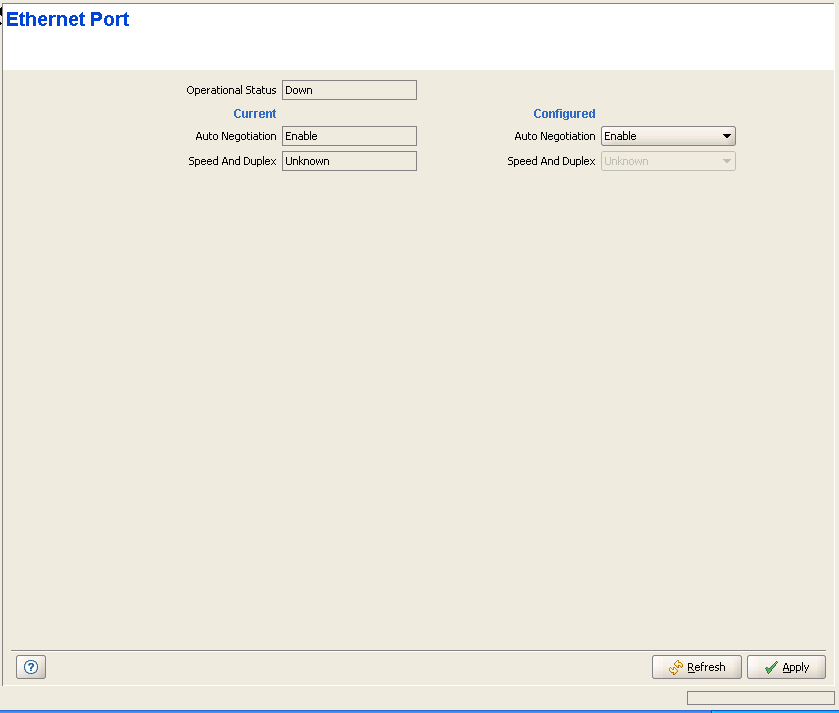Focus the Current Speed And Duplex Unknown field
Screen dimensions: 839x713
coord(349,161)
